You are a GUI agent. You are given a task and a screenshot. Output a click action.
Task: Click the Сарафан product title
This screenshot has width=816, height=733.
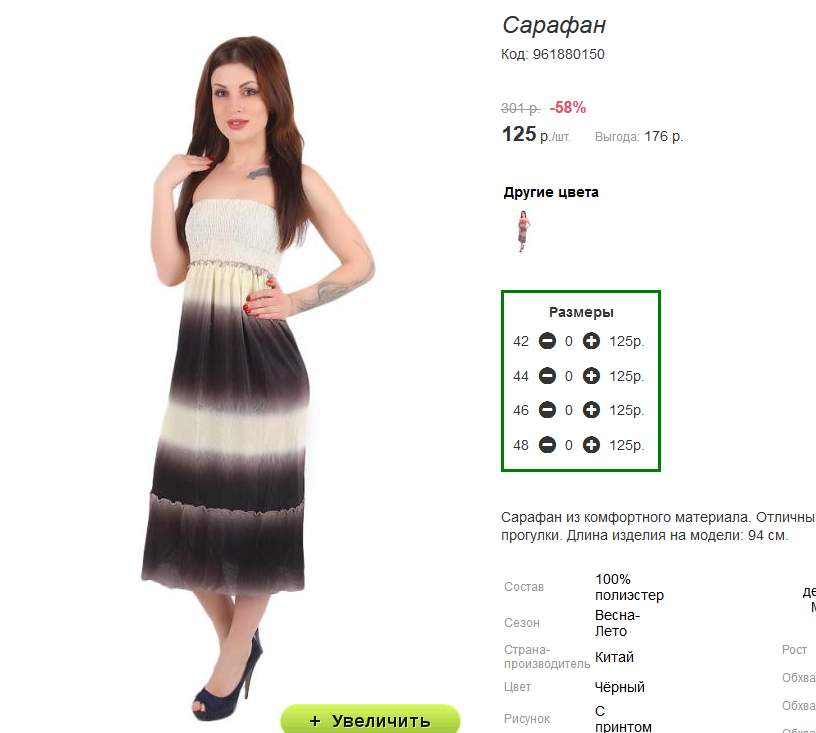(554, 25)
